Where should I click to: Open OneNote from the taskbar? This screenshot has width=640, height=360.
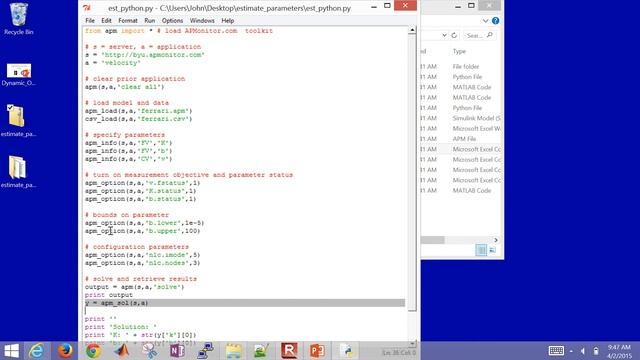click(177, 351)
